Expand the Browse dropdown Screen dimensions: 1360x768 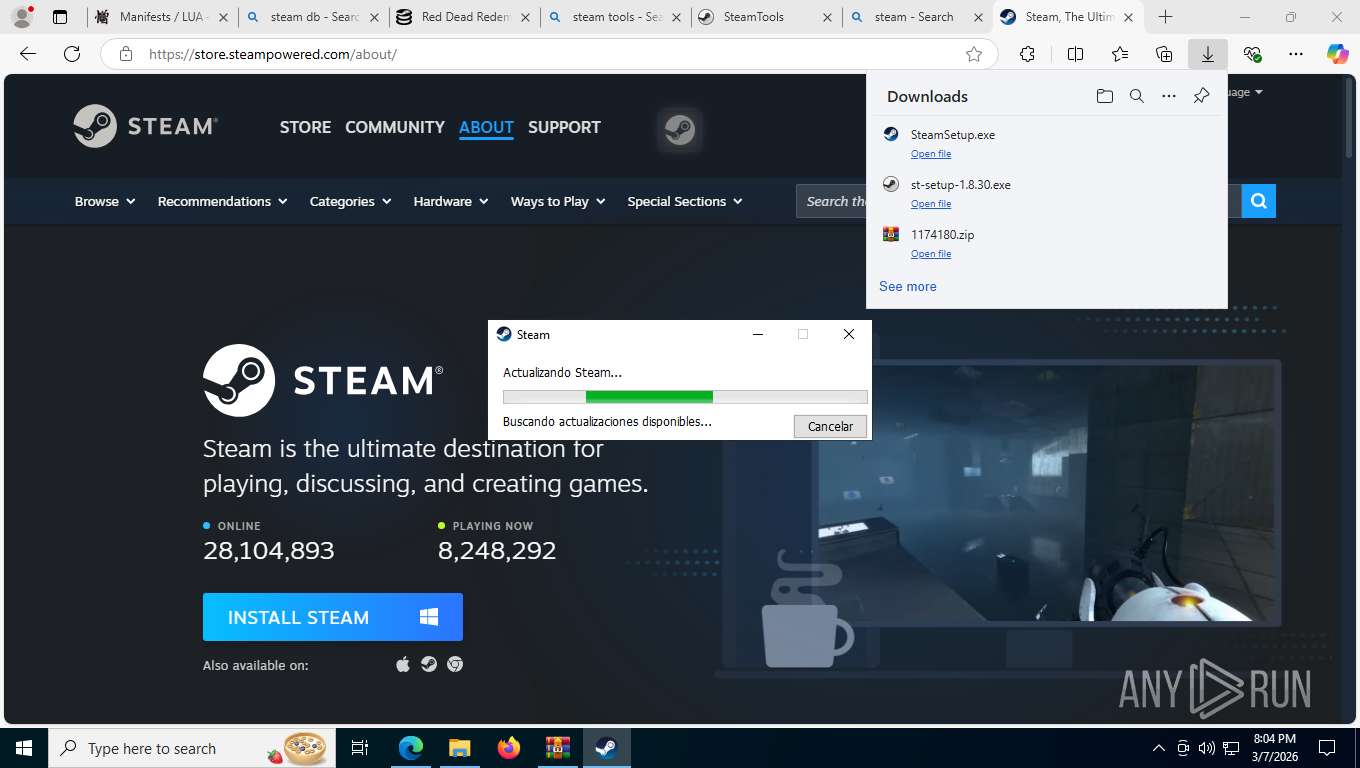tap(105, 201)
